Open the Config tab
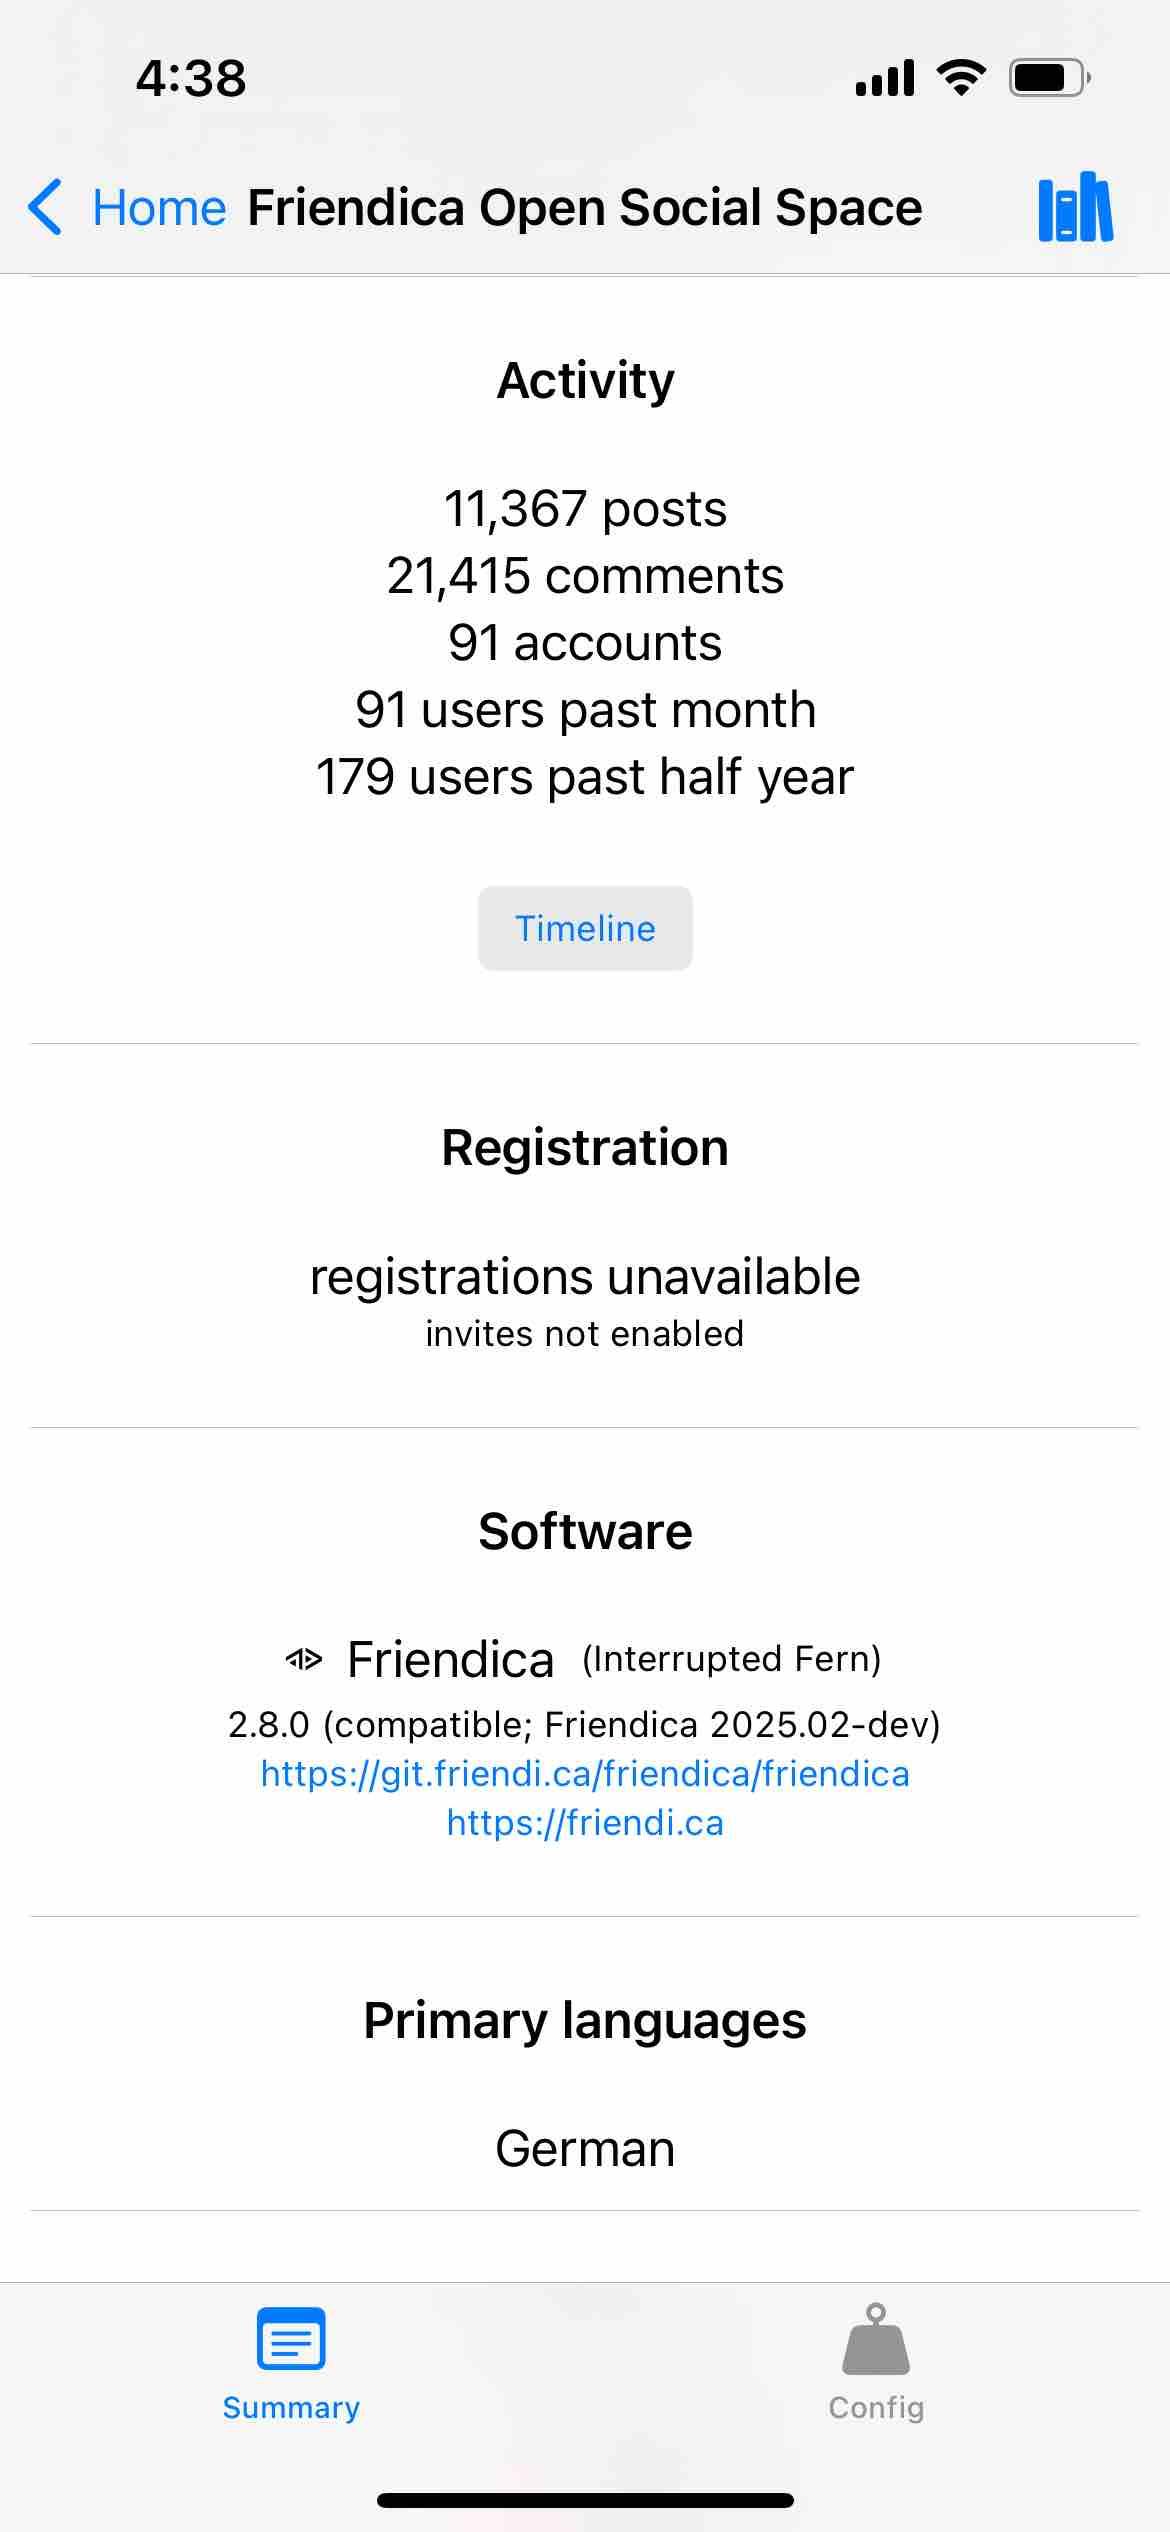Image resolution: width=1170 pixels, height=2532 pixels. (x=876, y=2364)
